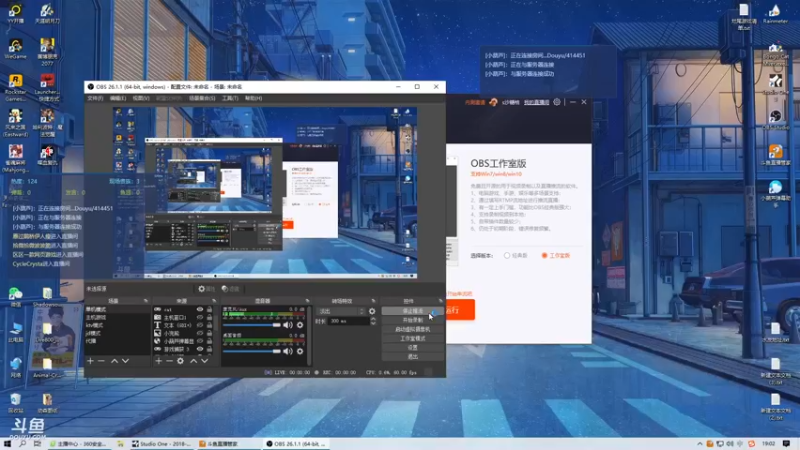Viewport: 800px width, 450px height.
Task: Click the 桌面音频 volume slider
Action: pyautogui.click(x=252, y=351)
